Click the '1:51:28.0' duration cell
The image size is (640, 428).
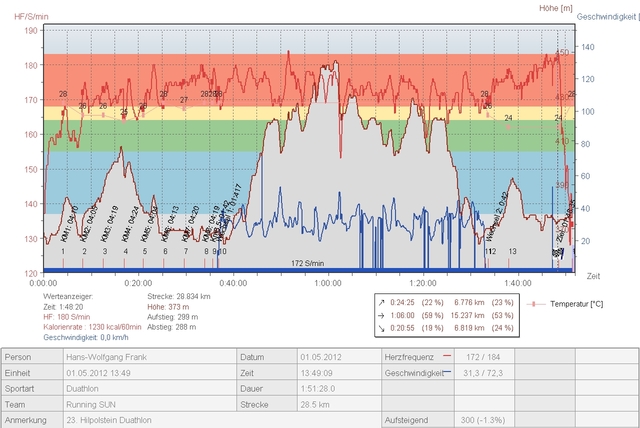(339, 389)
